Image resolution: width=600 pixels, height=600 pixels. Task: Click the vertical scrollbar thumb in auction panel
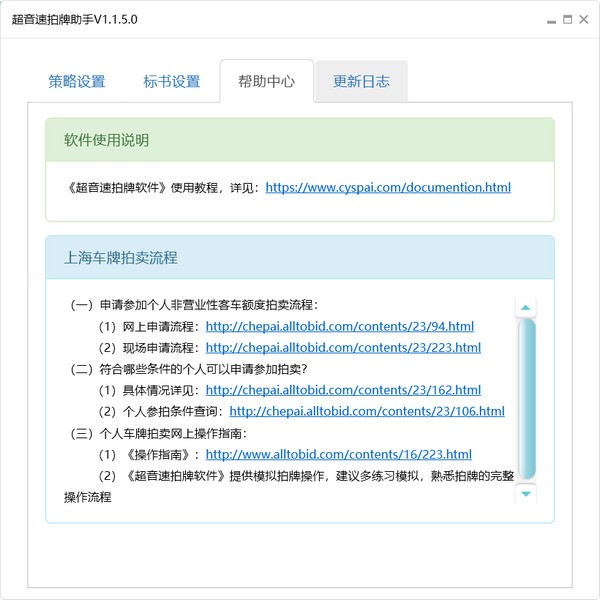coord(526,400)
